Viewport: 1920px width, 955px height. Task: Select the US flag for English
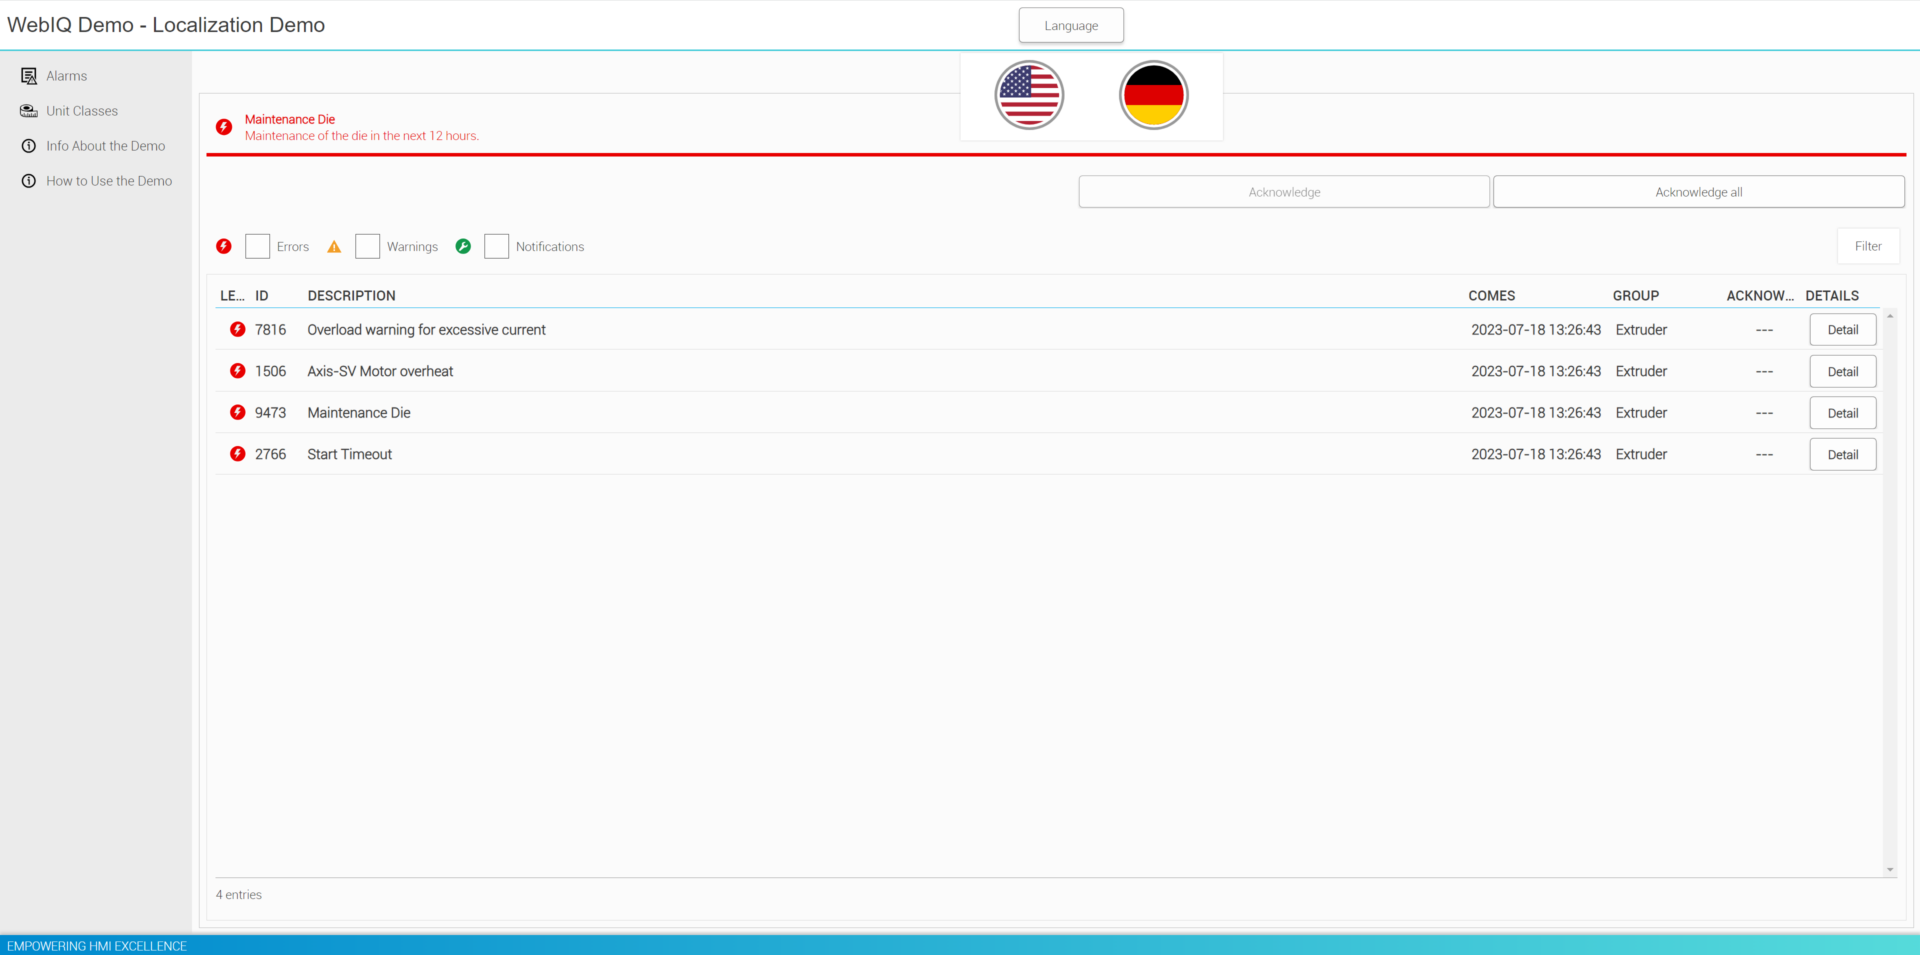click(x=1029, y=95)
